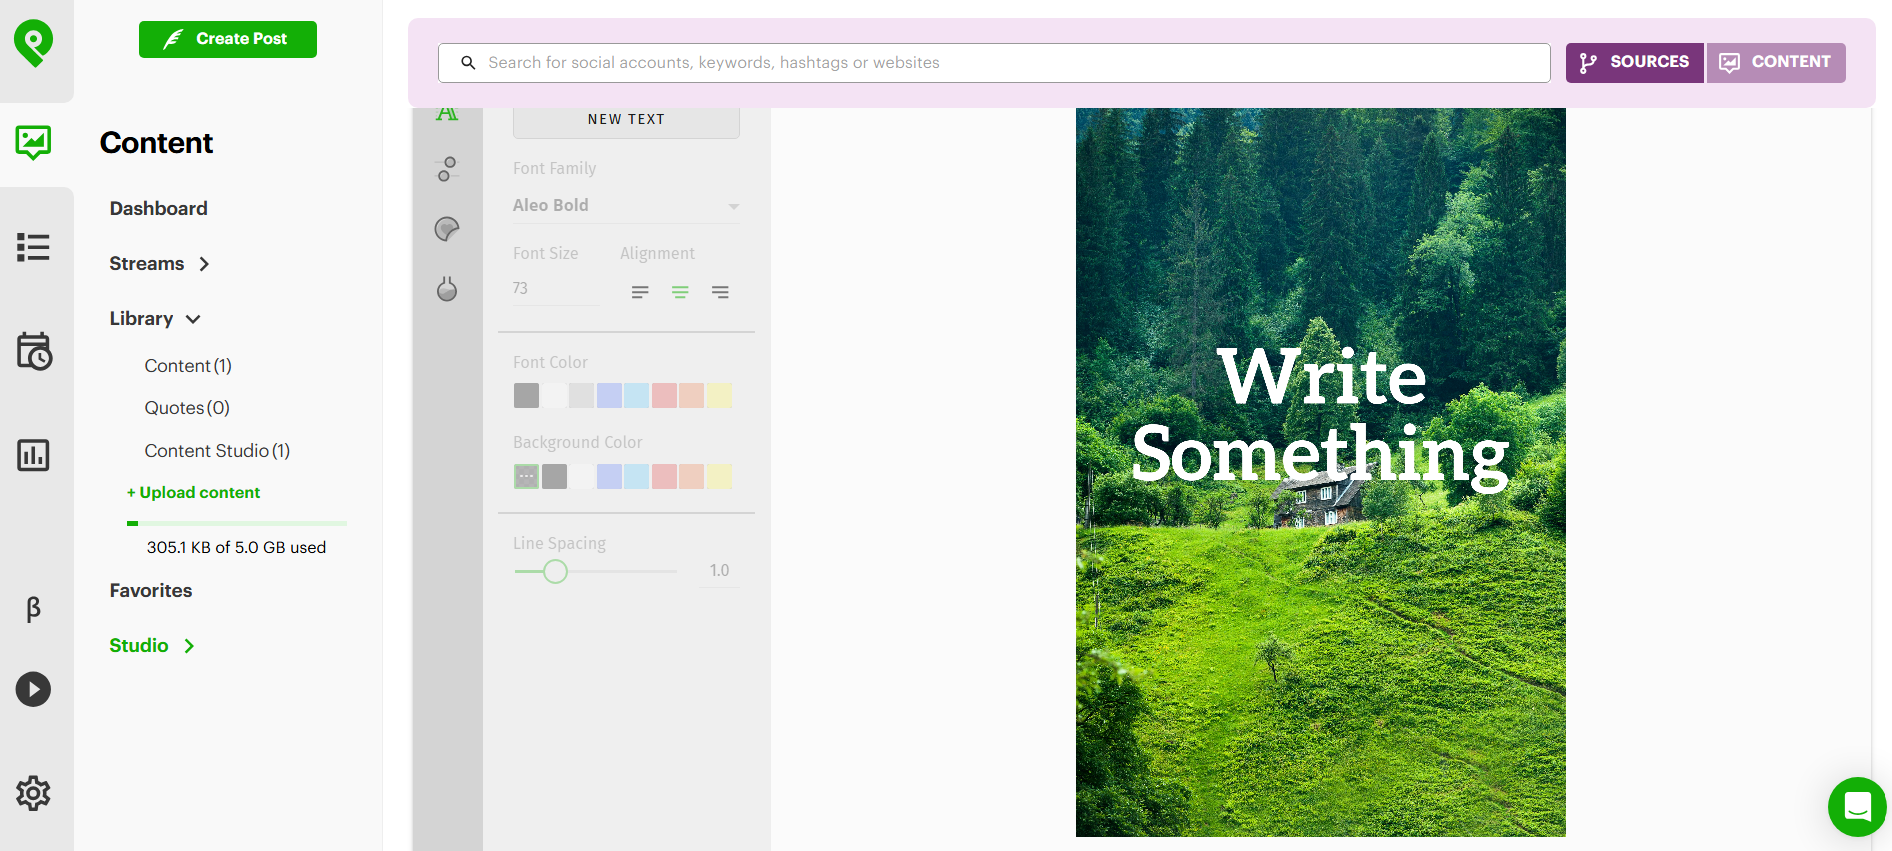The image size is (1892, 851).
Task: Set text alignment to right
Action: tap(720, 292)
